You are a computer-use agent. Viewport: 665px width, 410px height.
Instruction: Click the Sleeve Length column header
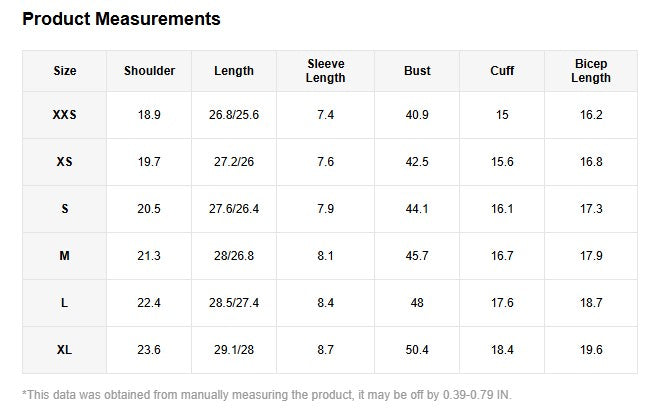pos(325,71)
